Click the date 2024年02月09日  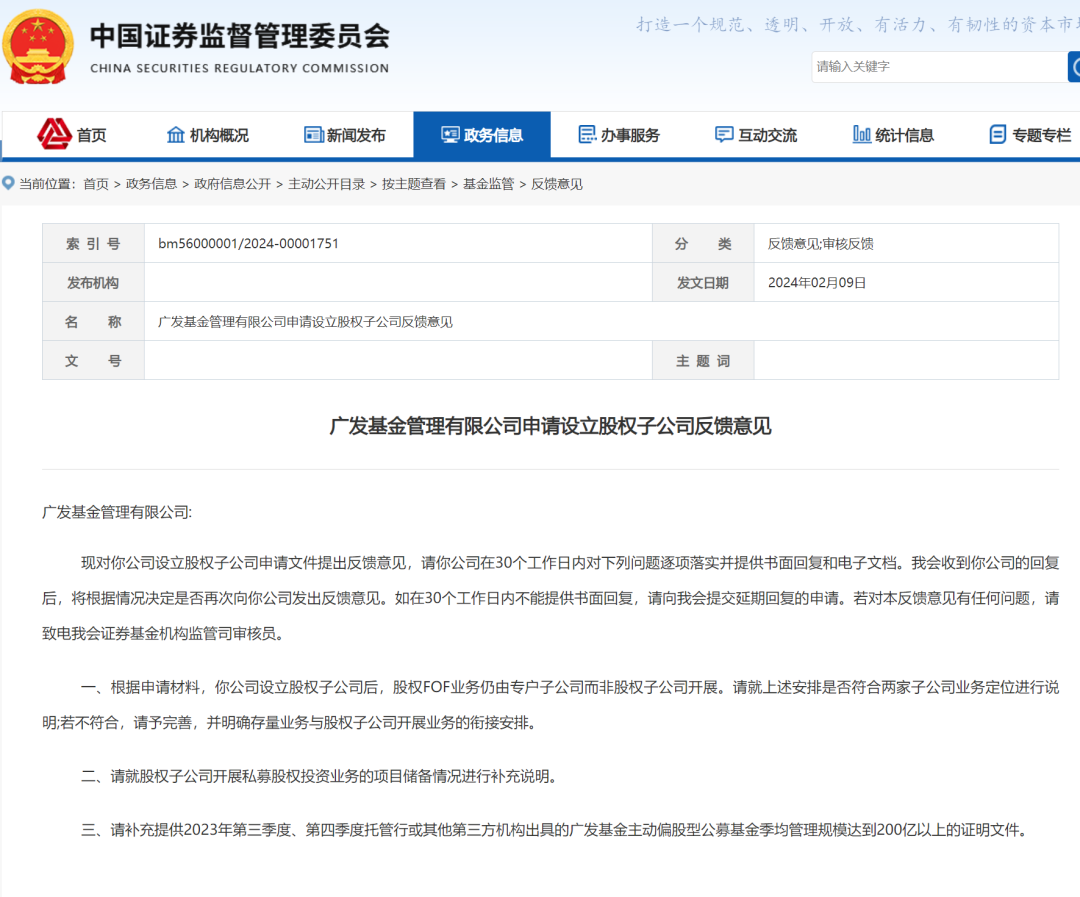[x=817, y=282]
